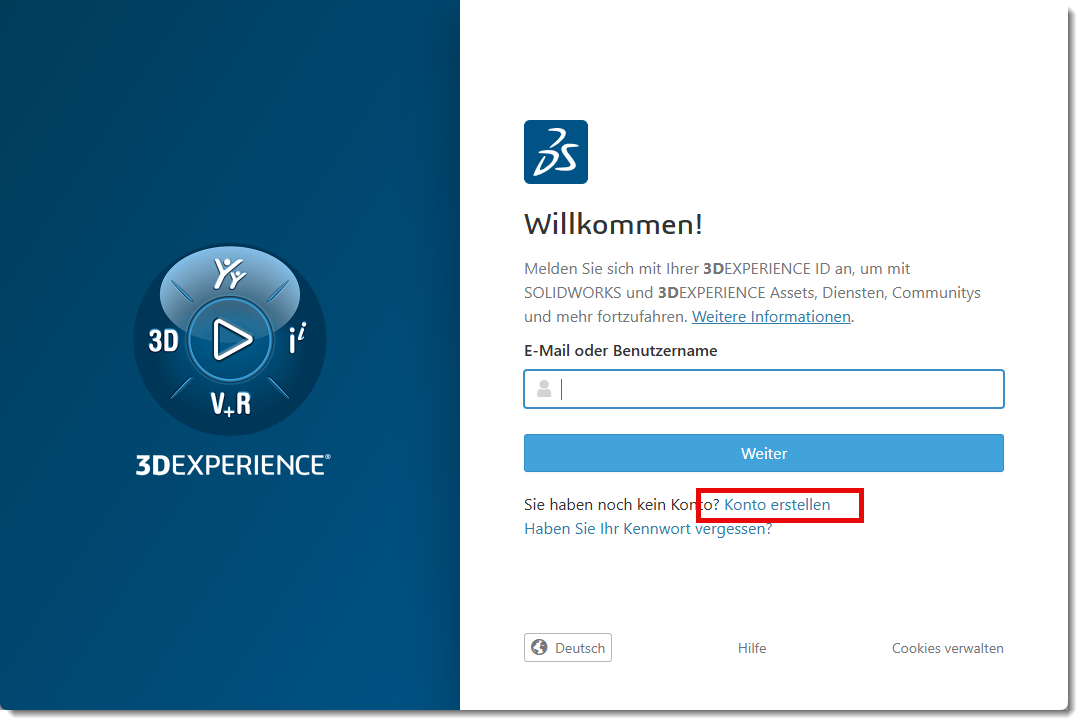The height and width of the screenshot is (725, 1083).
Task: Click the Willkommen! heading
Action: [613, 225]
